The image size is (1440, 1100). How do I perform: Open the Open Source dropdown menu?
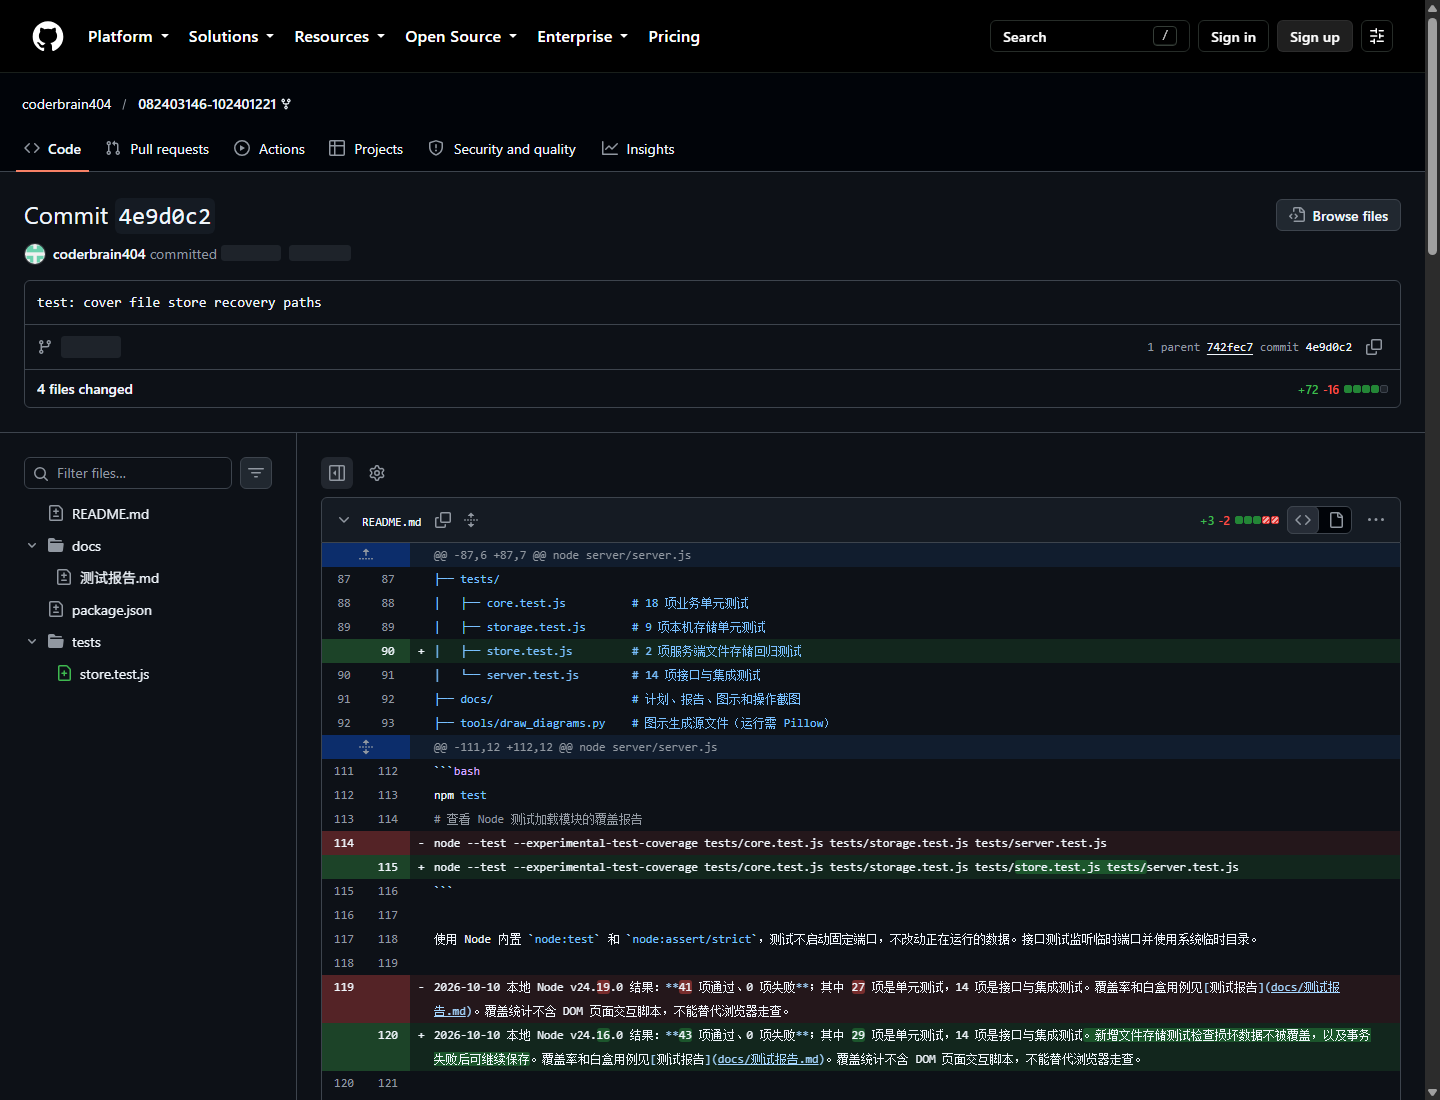[461, 37]
